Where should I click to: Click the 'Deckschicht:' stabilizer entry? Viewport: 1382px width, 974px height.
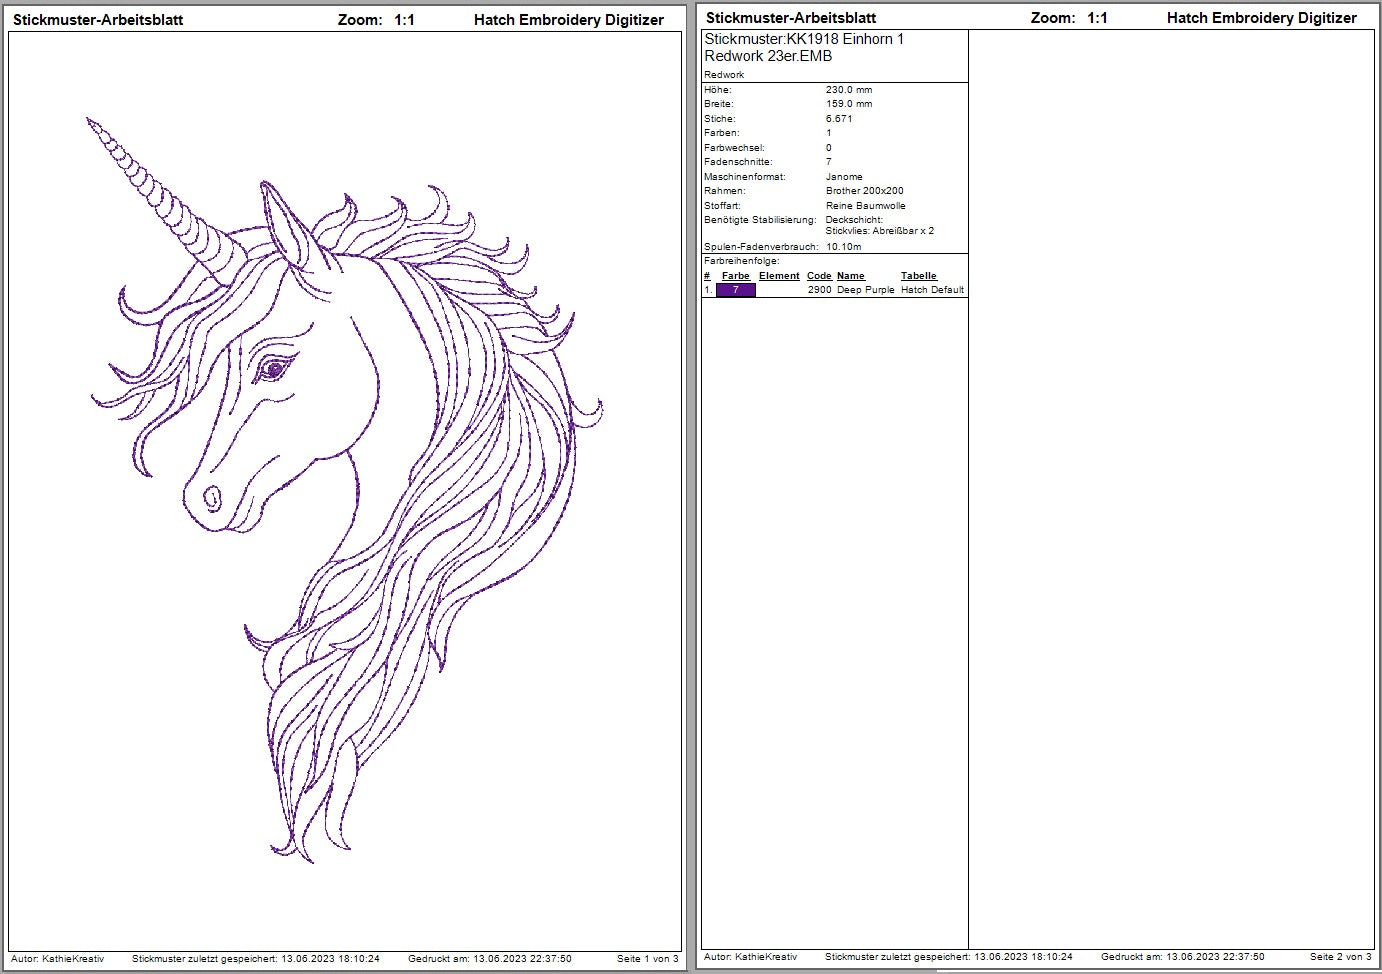[x=854, y=220]
